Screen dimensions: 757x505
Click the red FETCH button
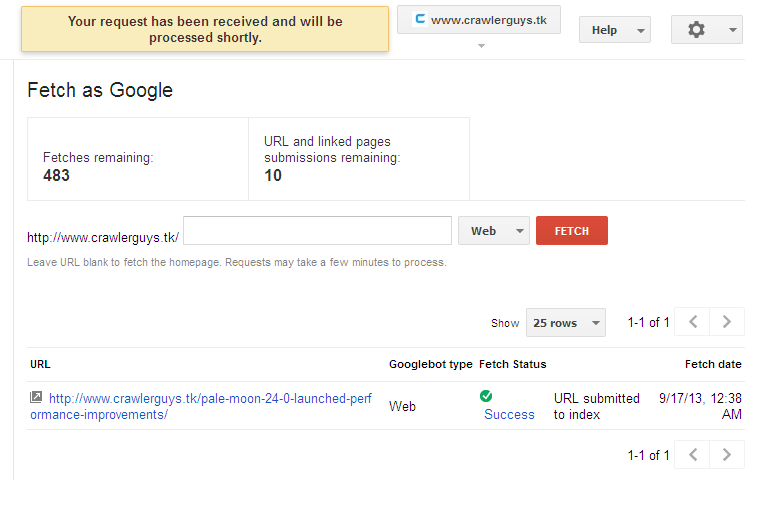tap(572, 231)
